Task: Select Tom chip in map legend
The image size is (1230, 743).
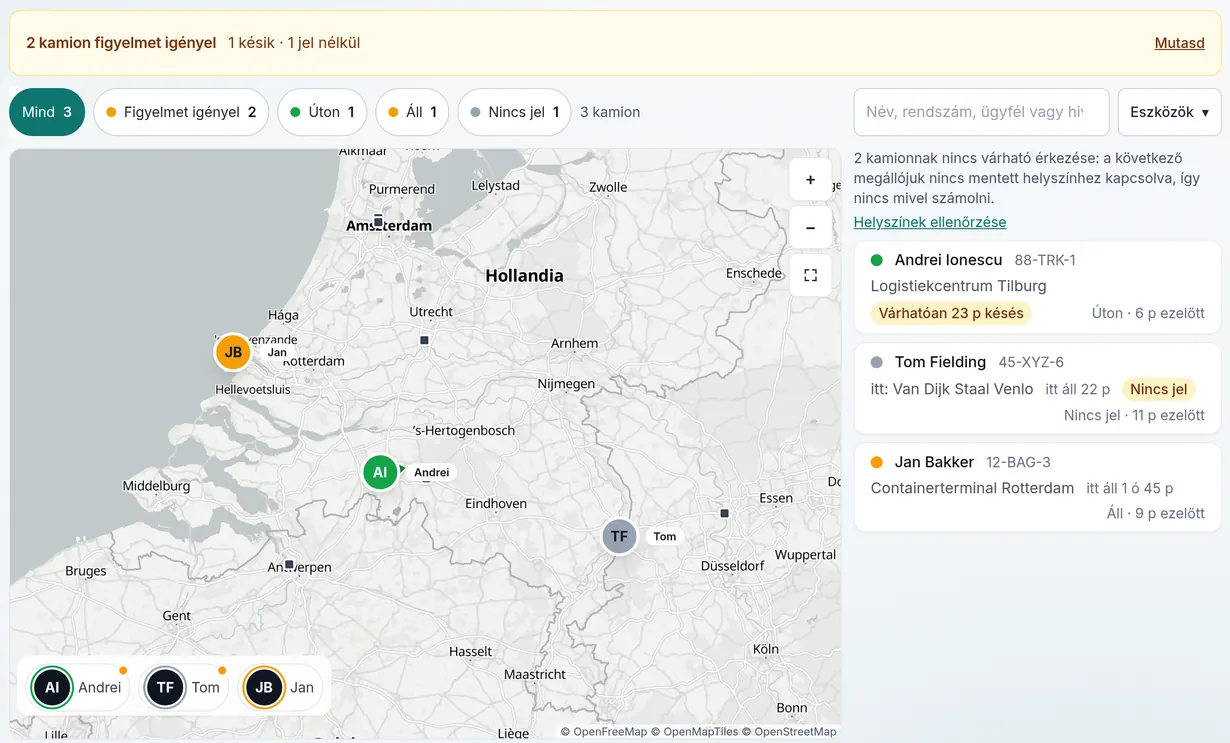Action: point(186,687)
